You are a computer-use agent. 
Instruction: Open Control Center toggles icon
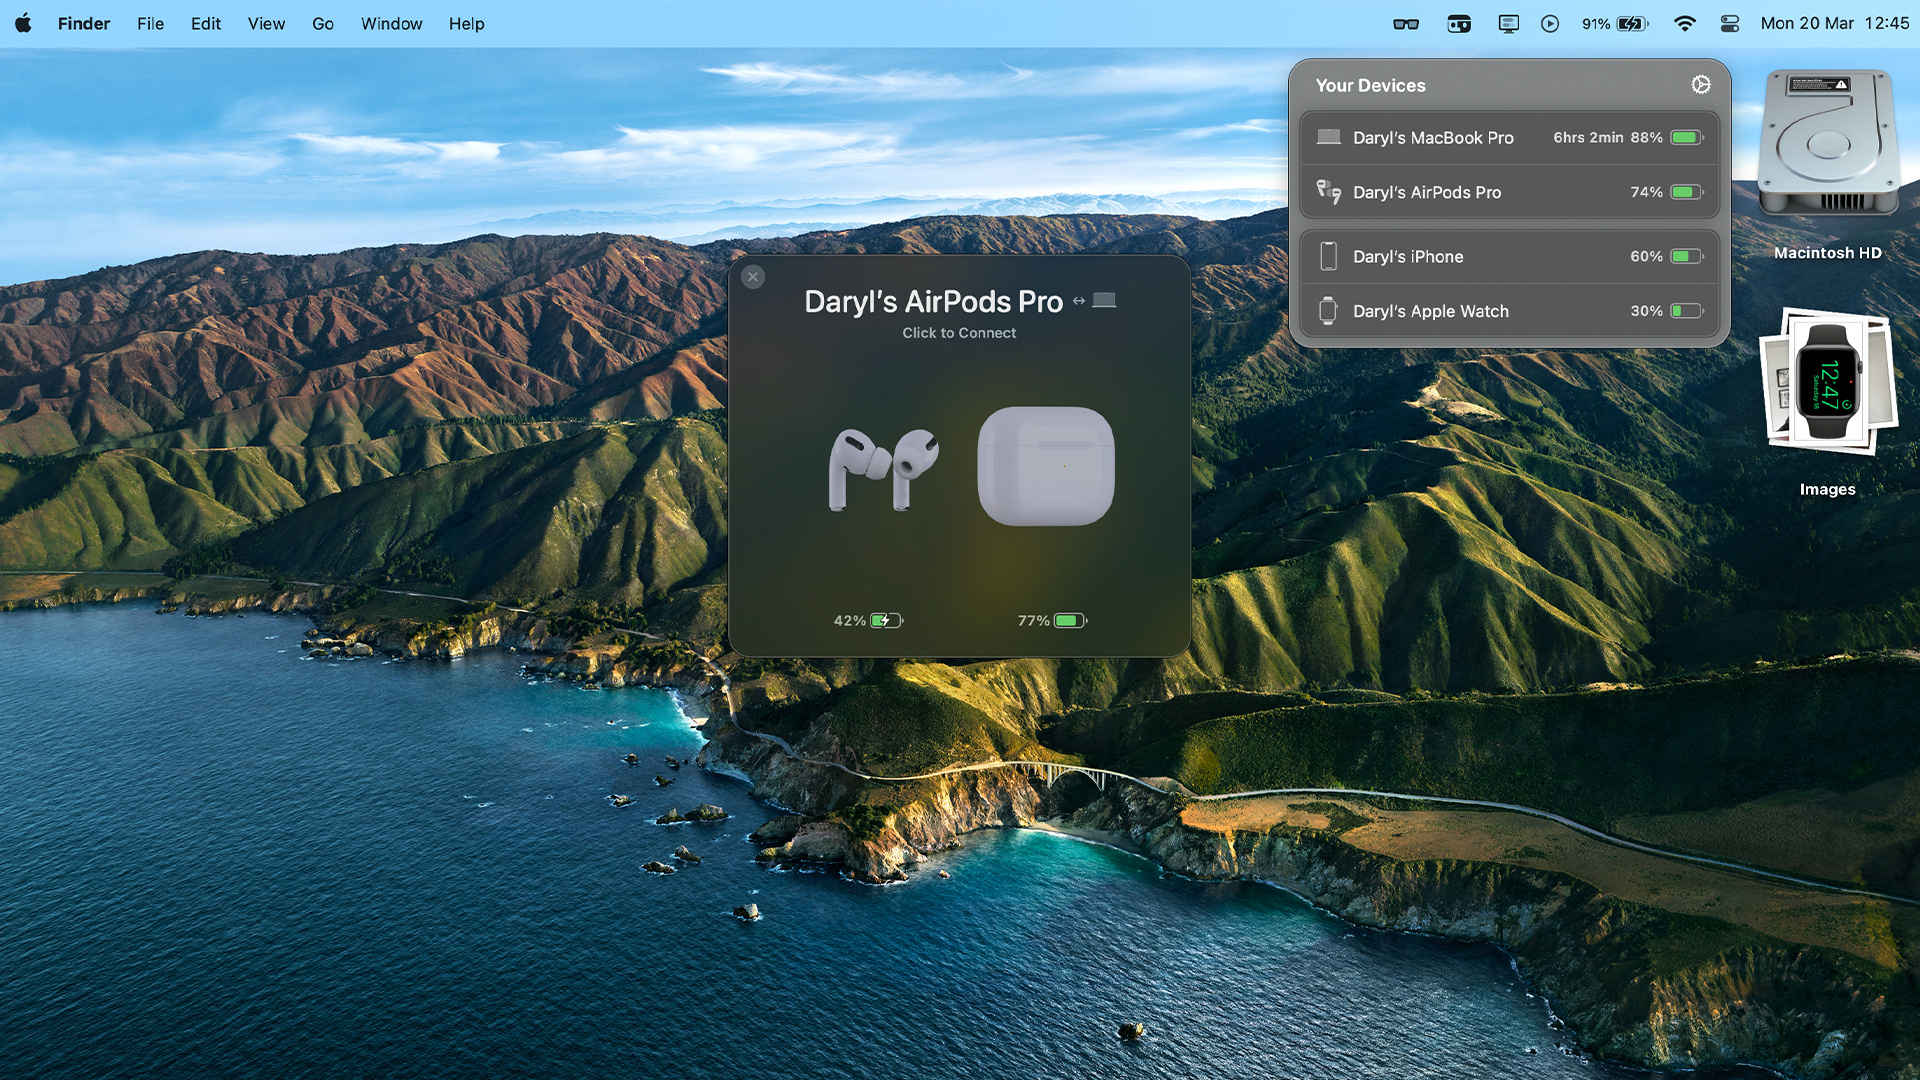click(1730, 24)
